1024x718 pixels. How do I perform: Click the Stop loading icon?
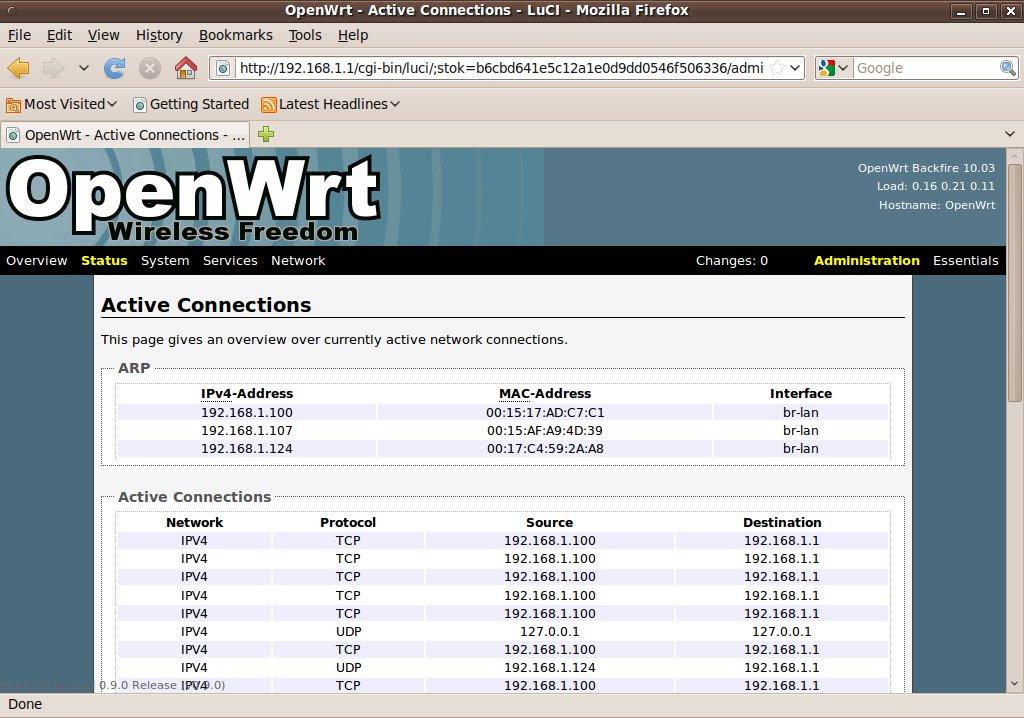[x=150, y=68]
